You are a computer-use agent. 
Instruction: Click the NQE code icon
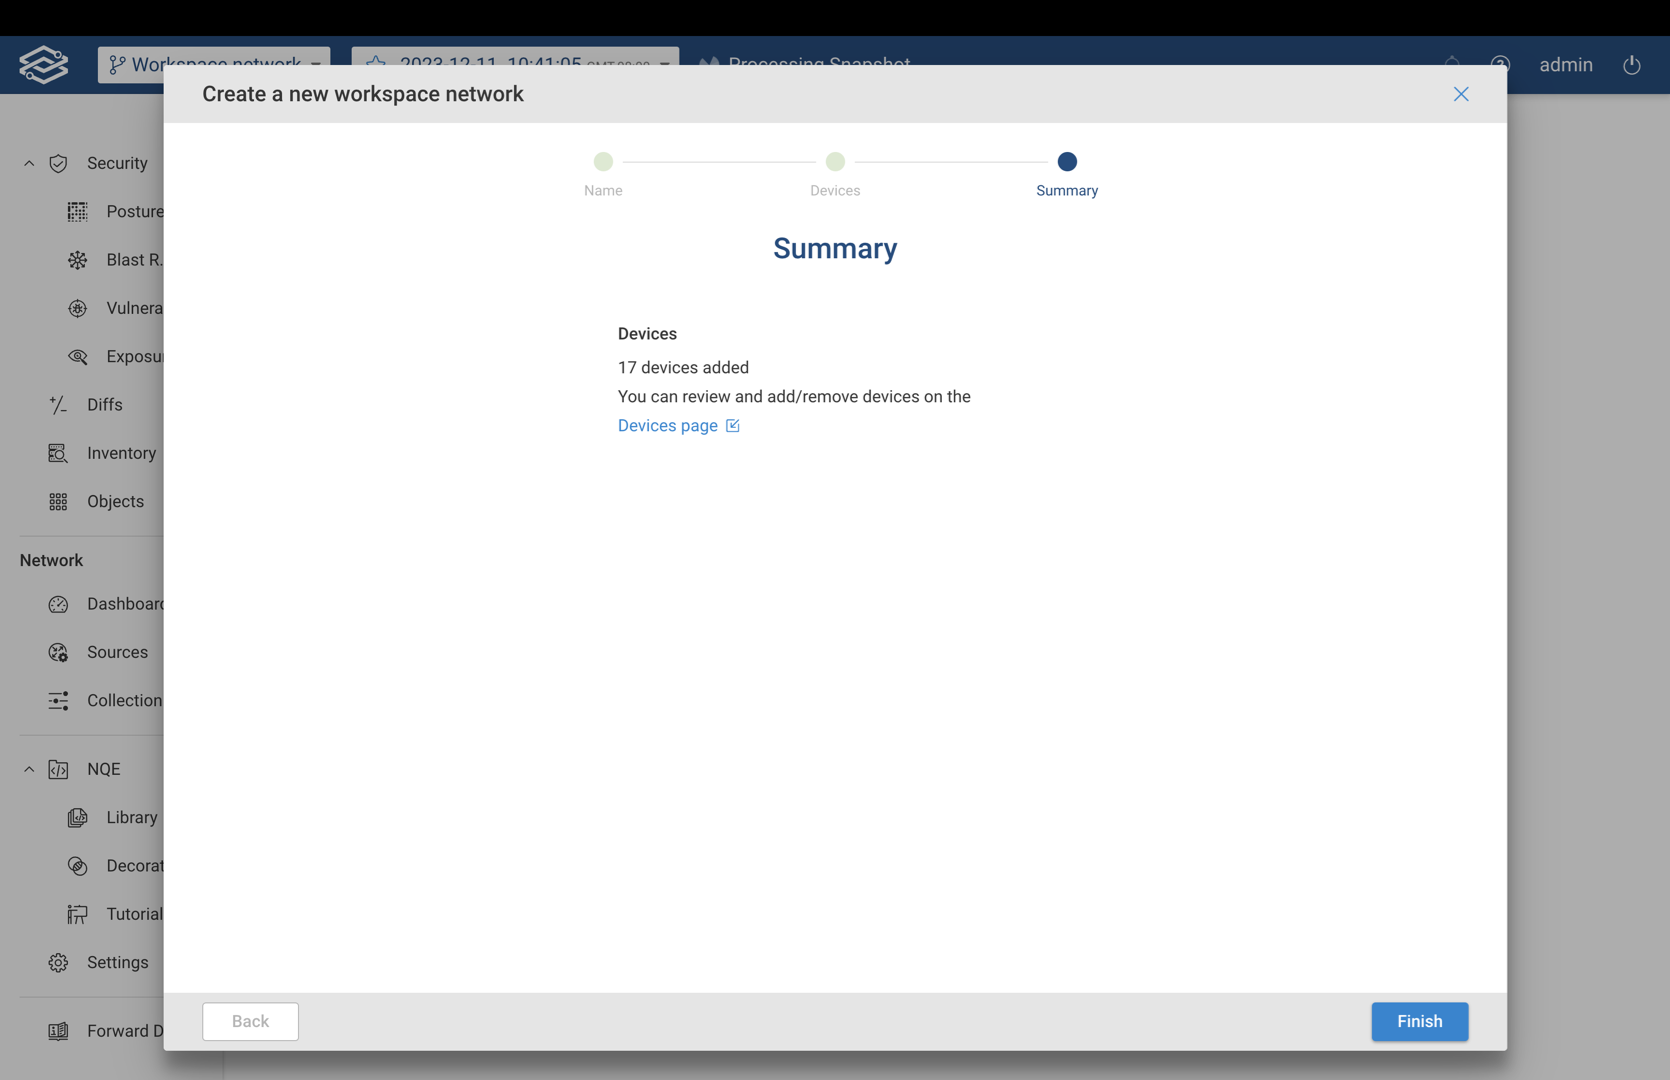pos(58,769)
